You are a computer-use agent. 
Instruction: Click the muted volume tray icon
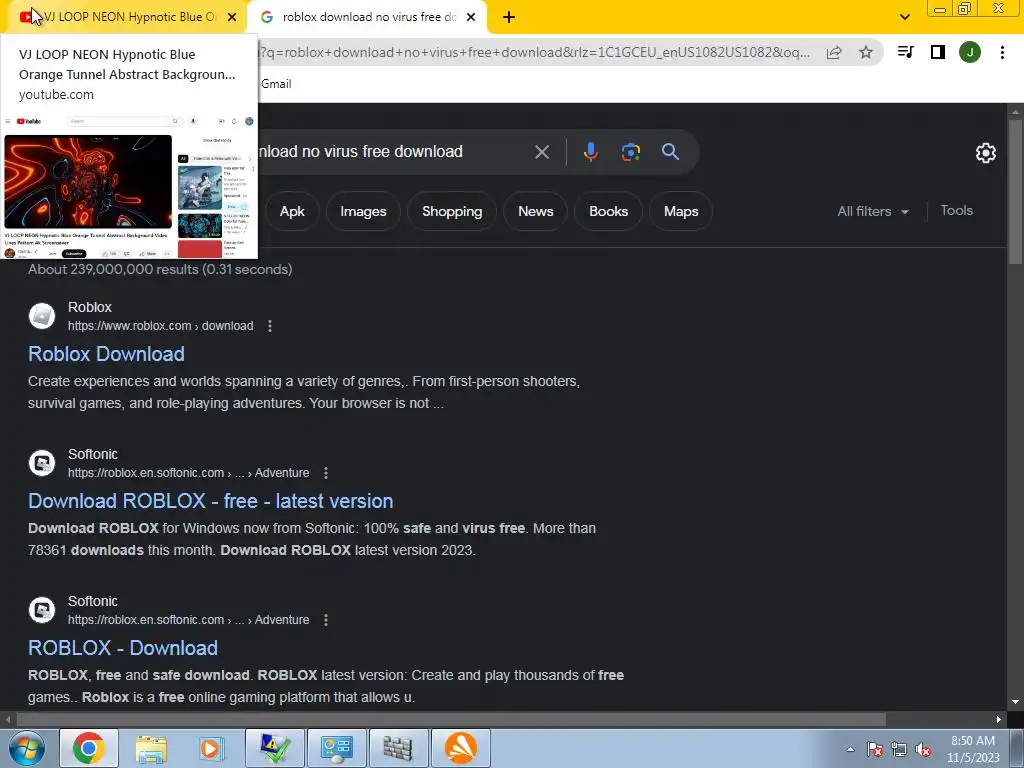pos(923,749)
